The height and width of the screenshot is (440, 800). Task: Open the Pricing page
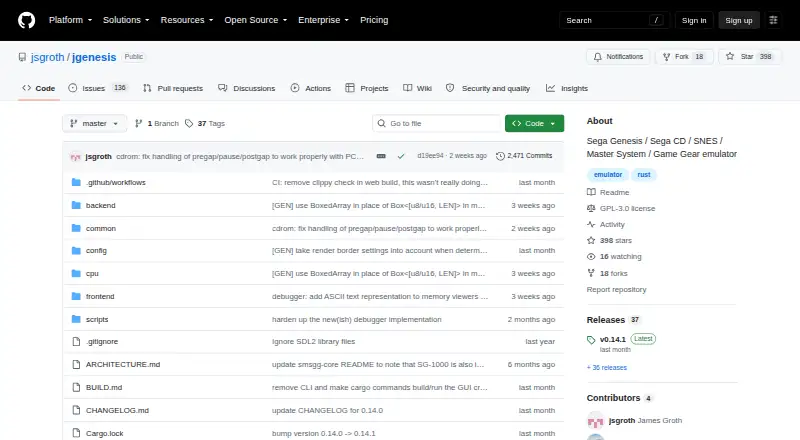point(374,20)
